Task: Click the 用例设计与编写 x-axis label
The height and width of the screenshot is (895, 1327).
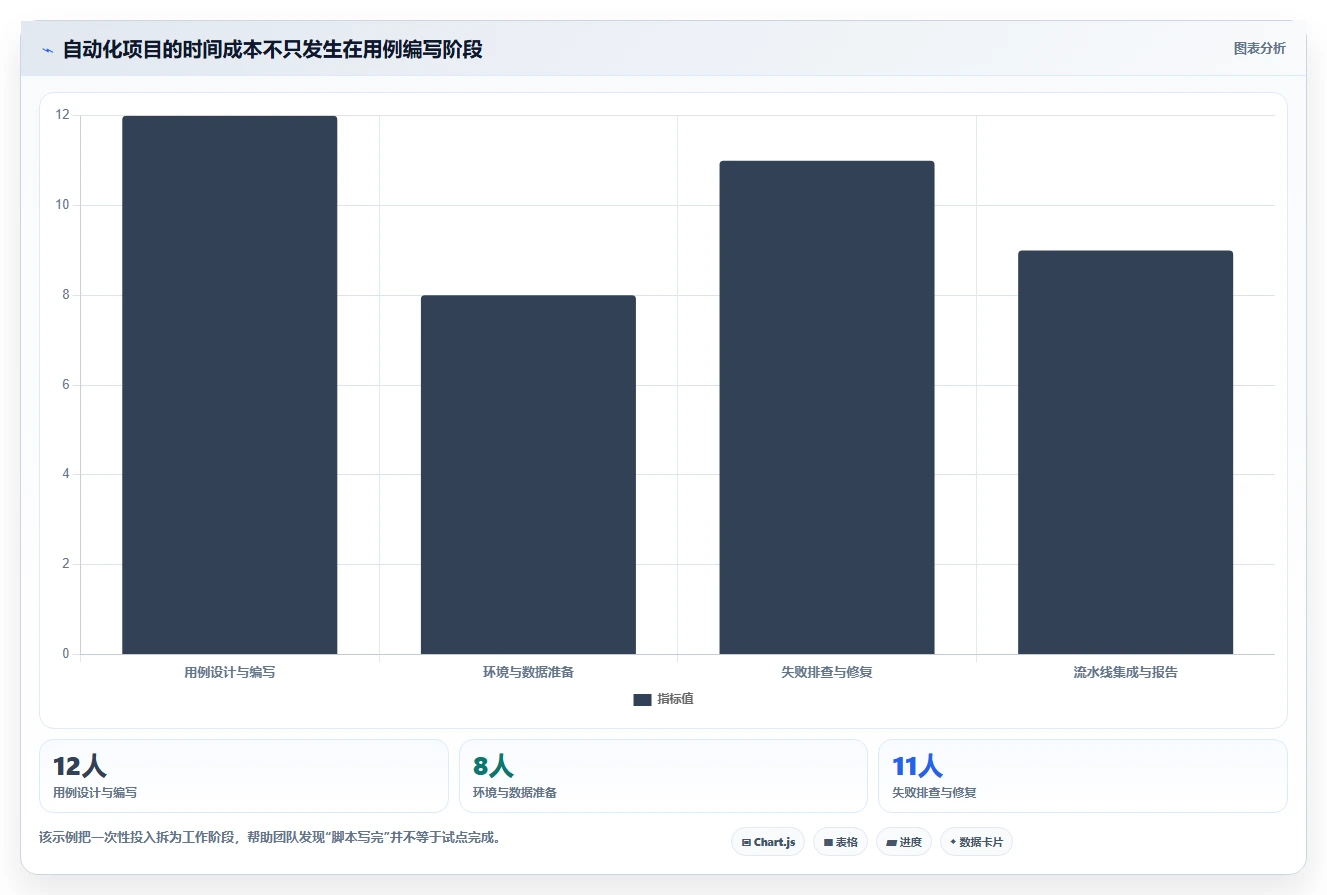Action: pos(230,672)
